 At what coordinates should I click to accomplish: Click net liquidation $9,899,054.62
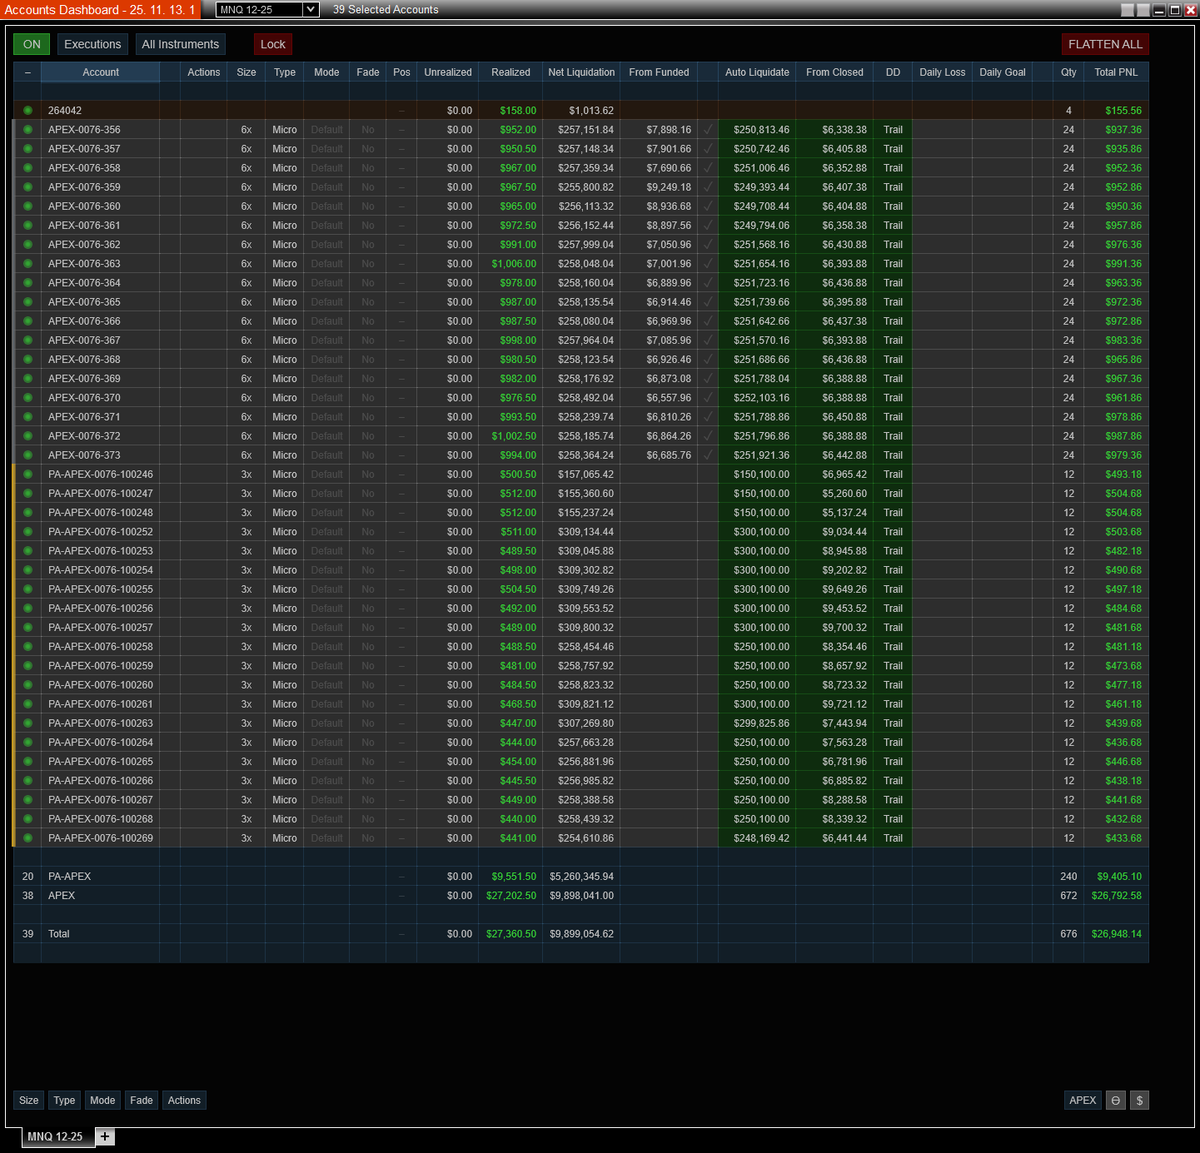[581, 934]
